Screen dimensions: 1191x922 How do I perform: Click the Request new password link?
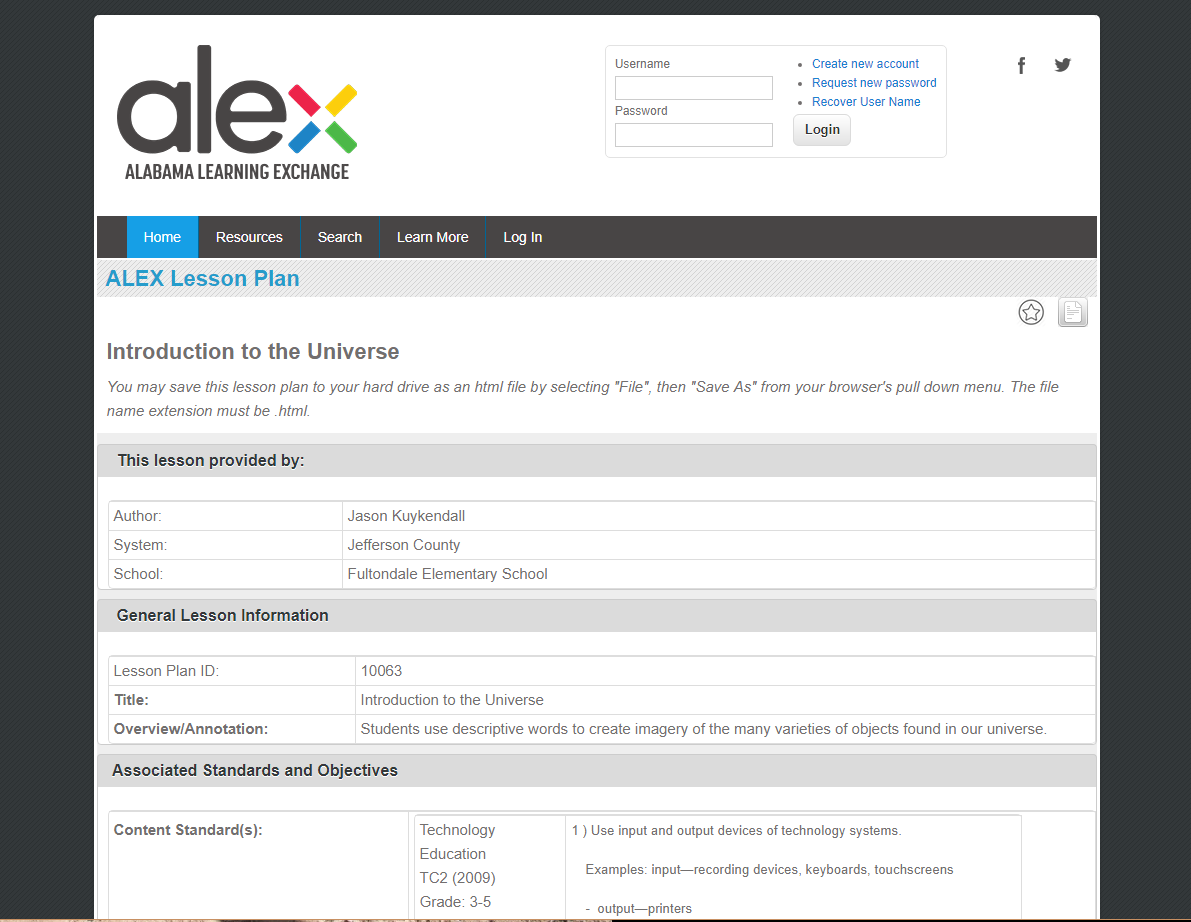pyautogui.click(x=874, y=82)
